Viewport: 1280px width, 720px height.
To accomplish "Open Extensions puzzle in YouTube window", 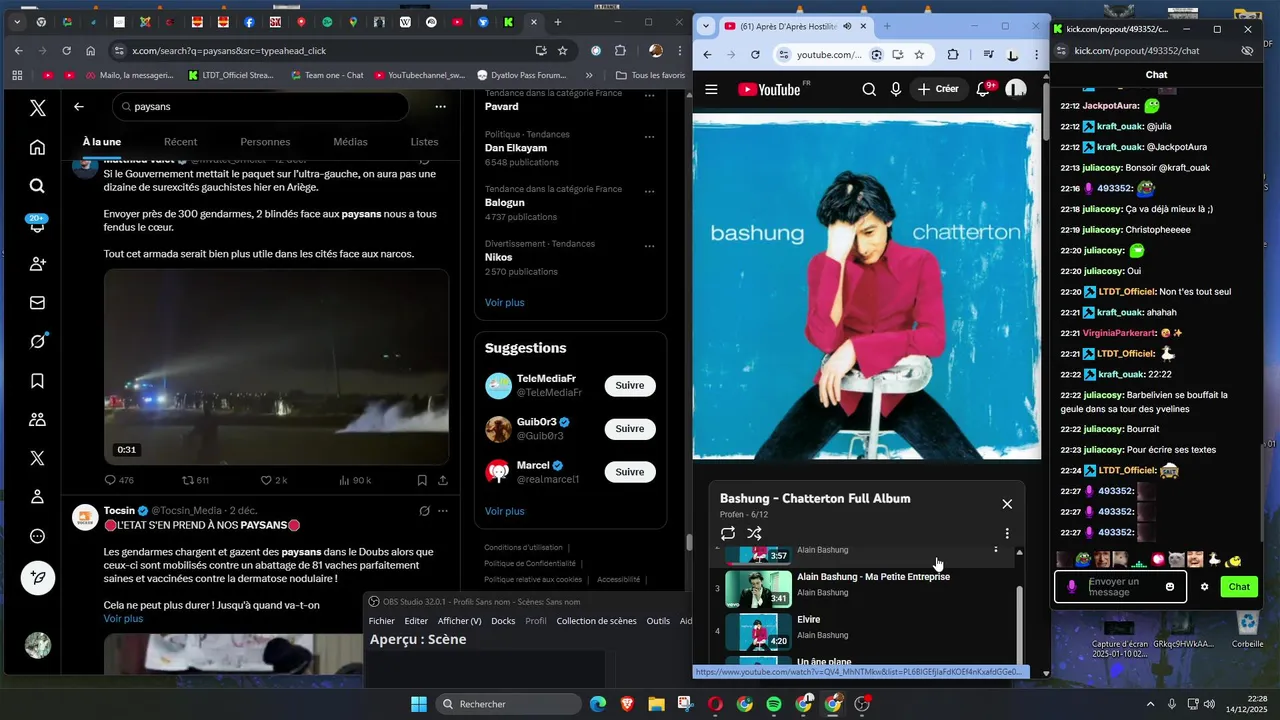I will pyautogui.click(x=952, y=54).
